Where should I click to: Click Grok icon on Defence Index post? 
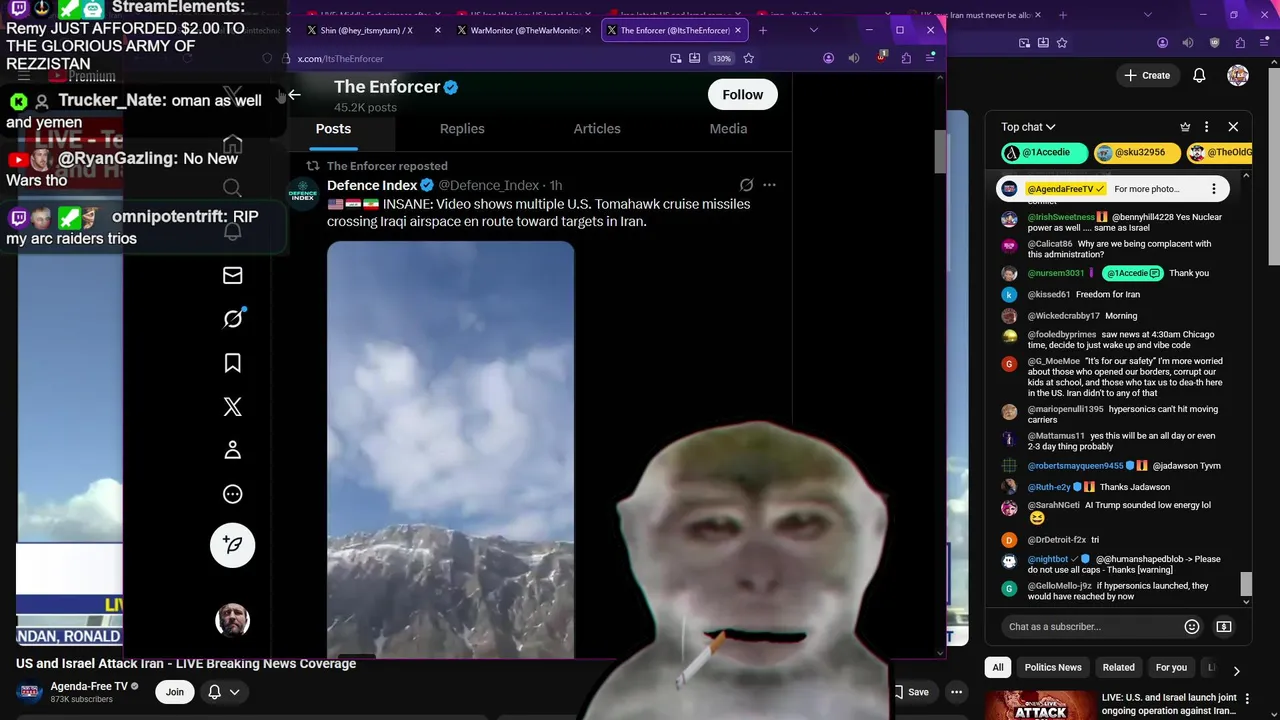pos(746,185)
